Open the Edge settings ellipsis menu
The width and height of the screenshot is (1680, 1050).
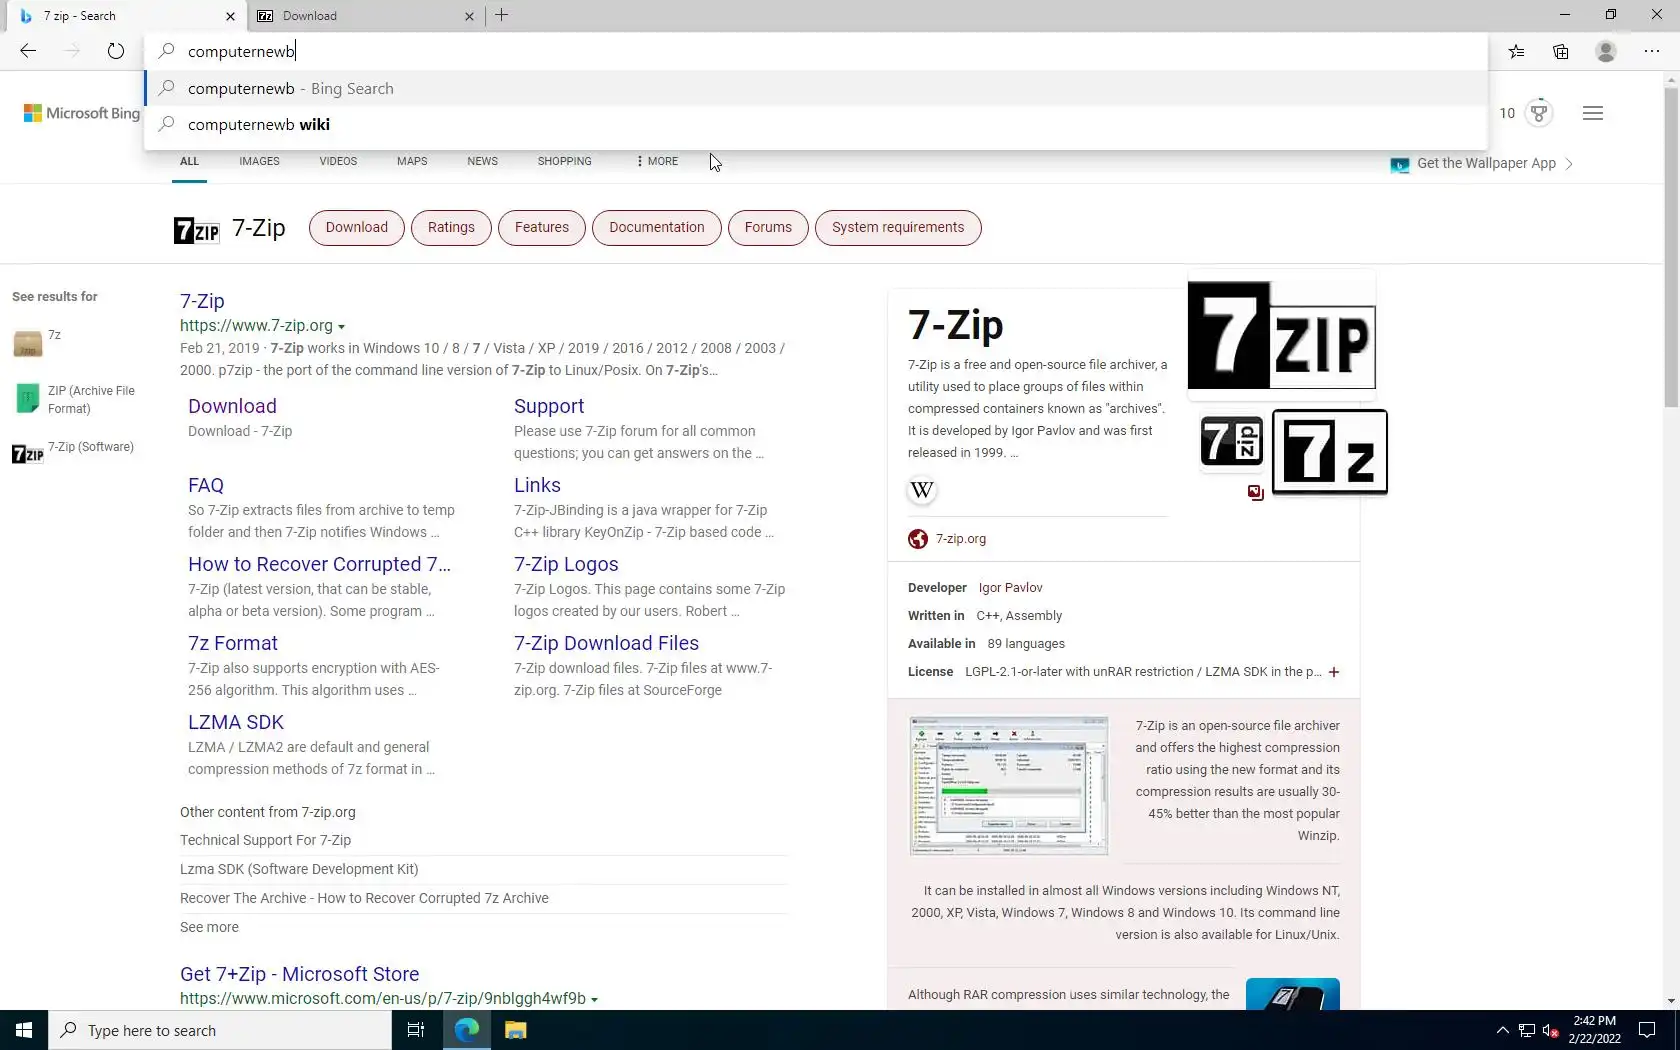point(1652,52)
